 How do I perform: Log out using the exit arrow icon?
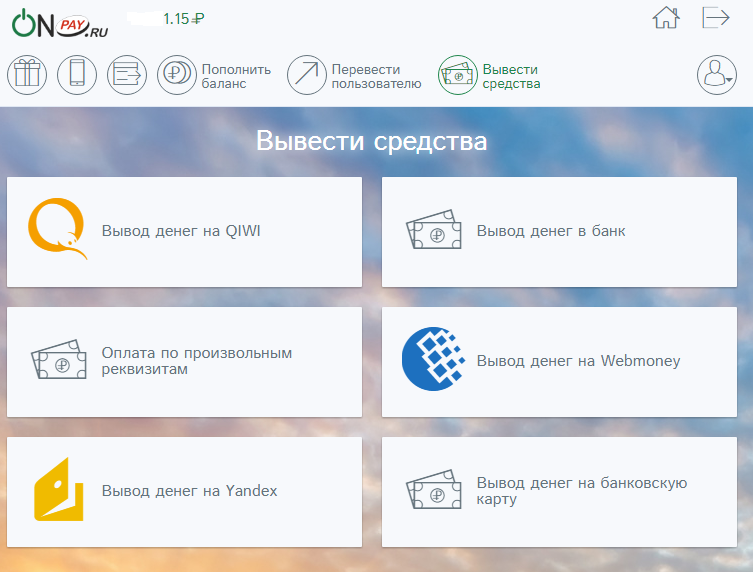coord(716,18)
